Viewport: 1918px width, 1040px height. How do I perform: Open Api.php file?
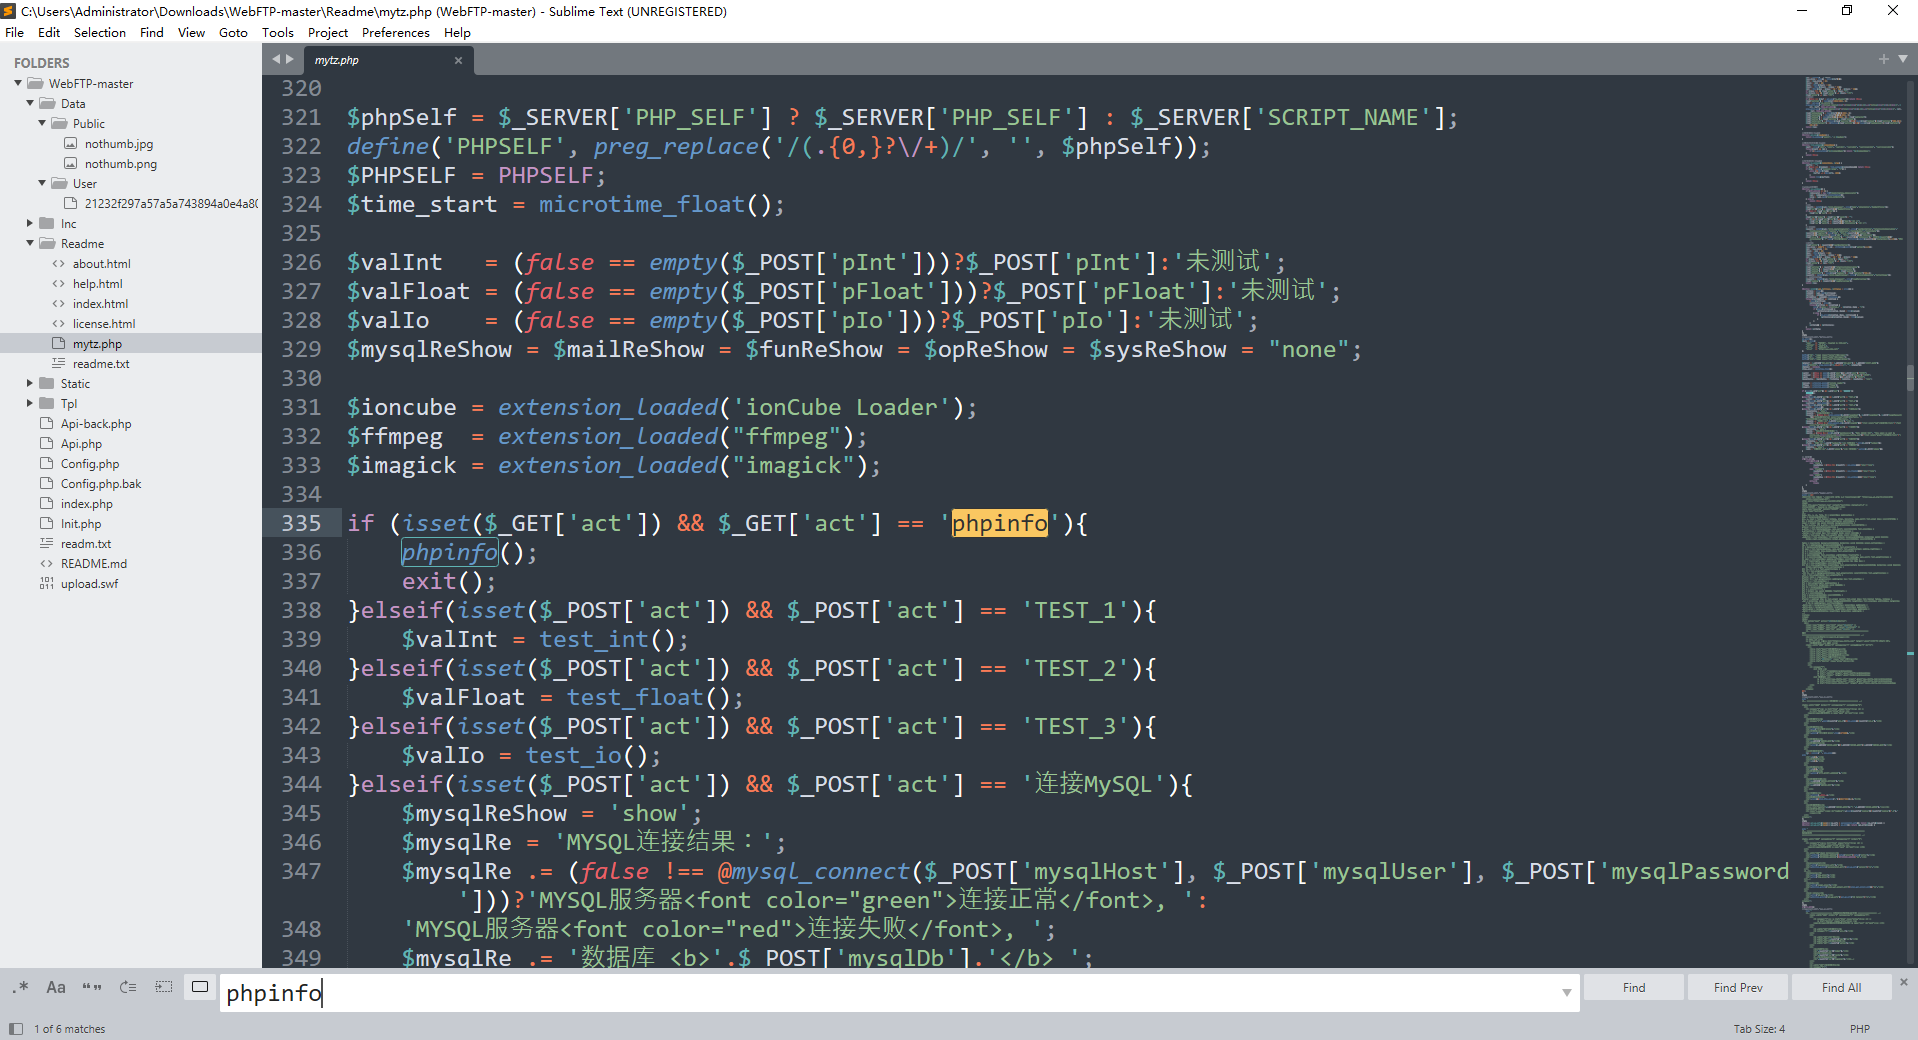81,444
